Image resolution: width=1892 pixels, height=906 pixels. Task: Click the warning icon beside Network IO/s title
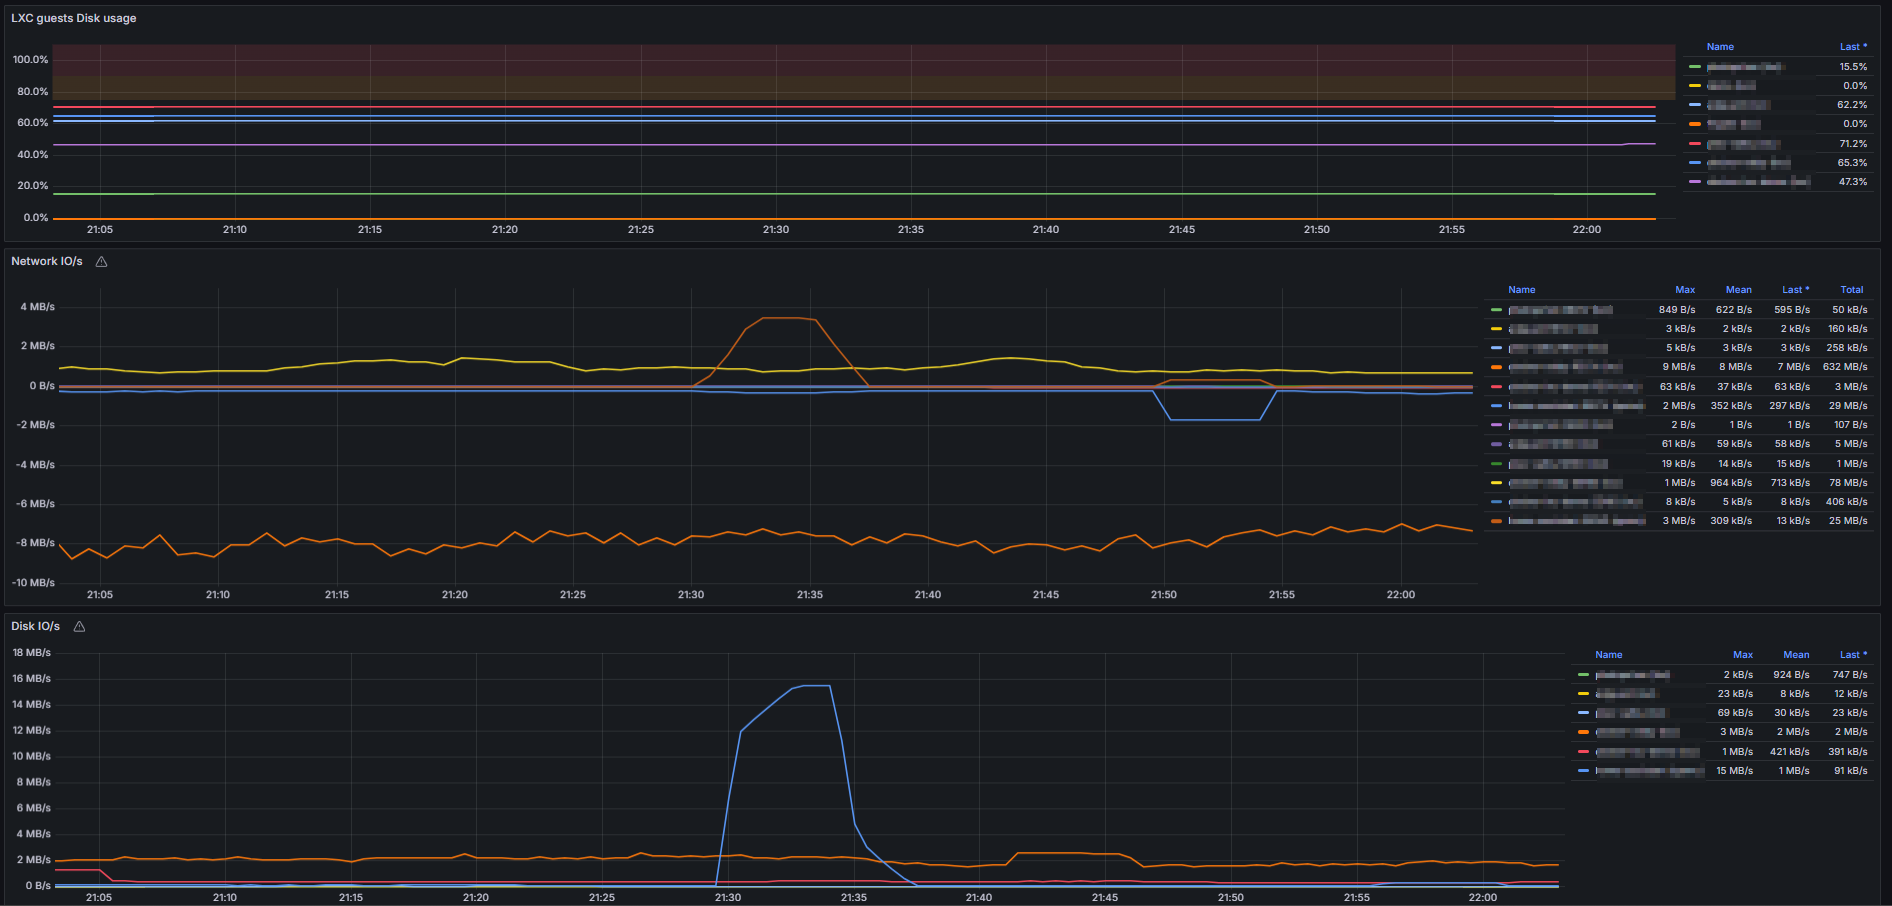[101, 262]
